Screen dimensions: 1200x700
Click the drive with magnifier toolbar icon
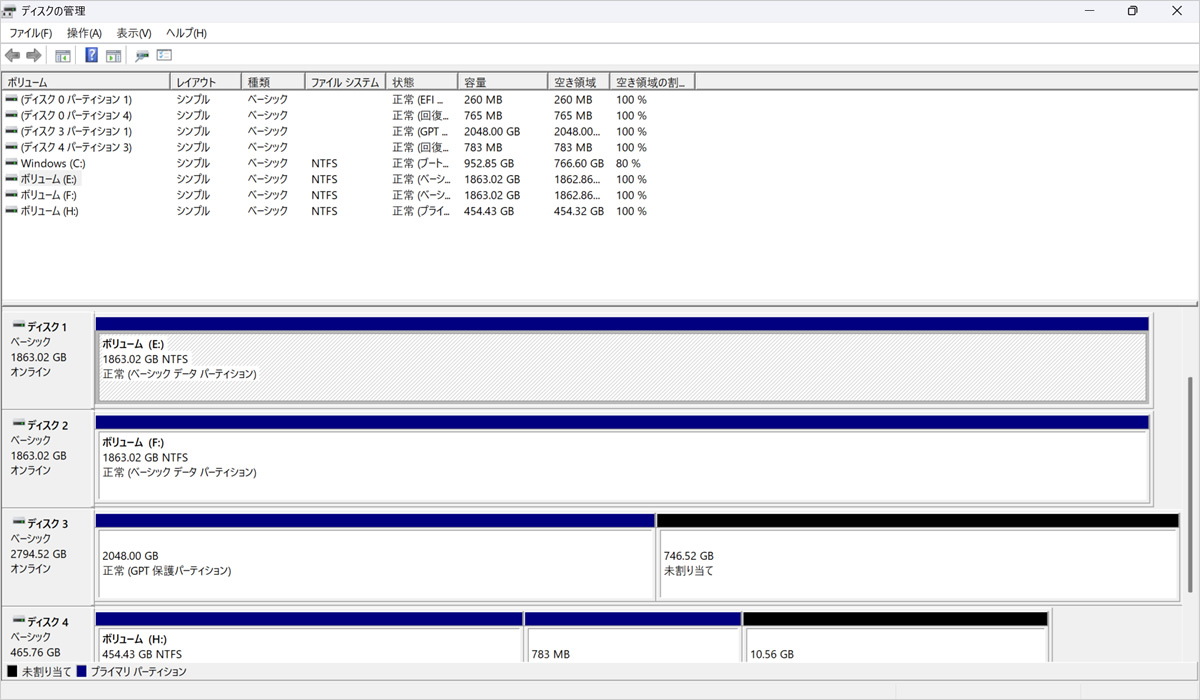coord(142,56)
